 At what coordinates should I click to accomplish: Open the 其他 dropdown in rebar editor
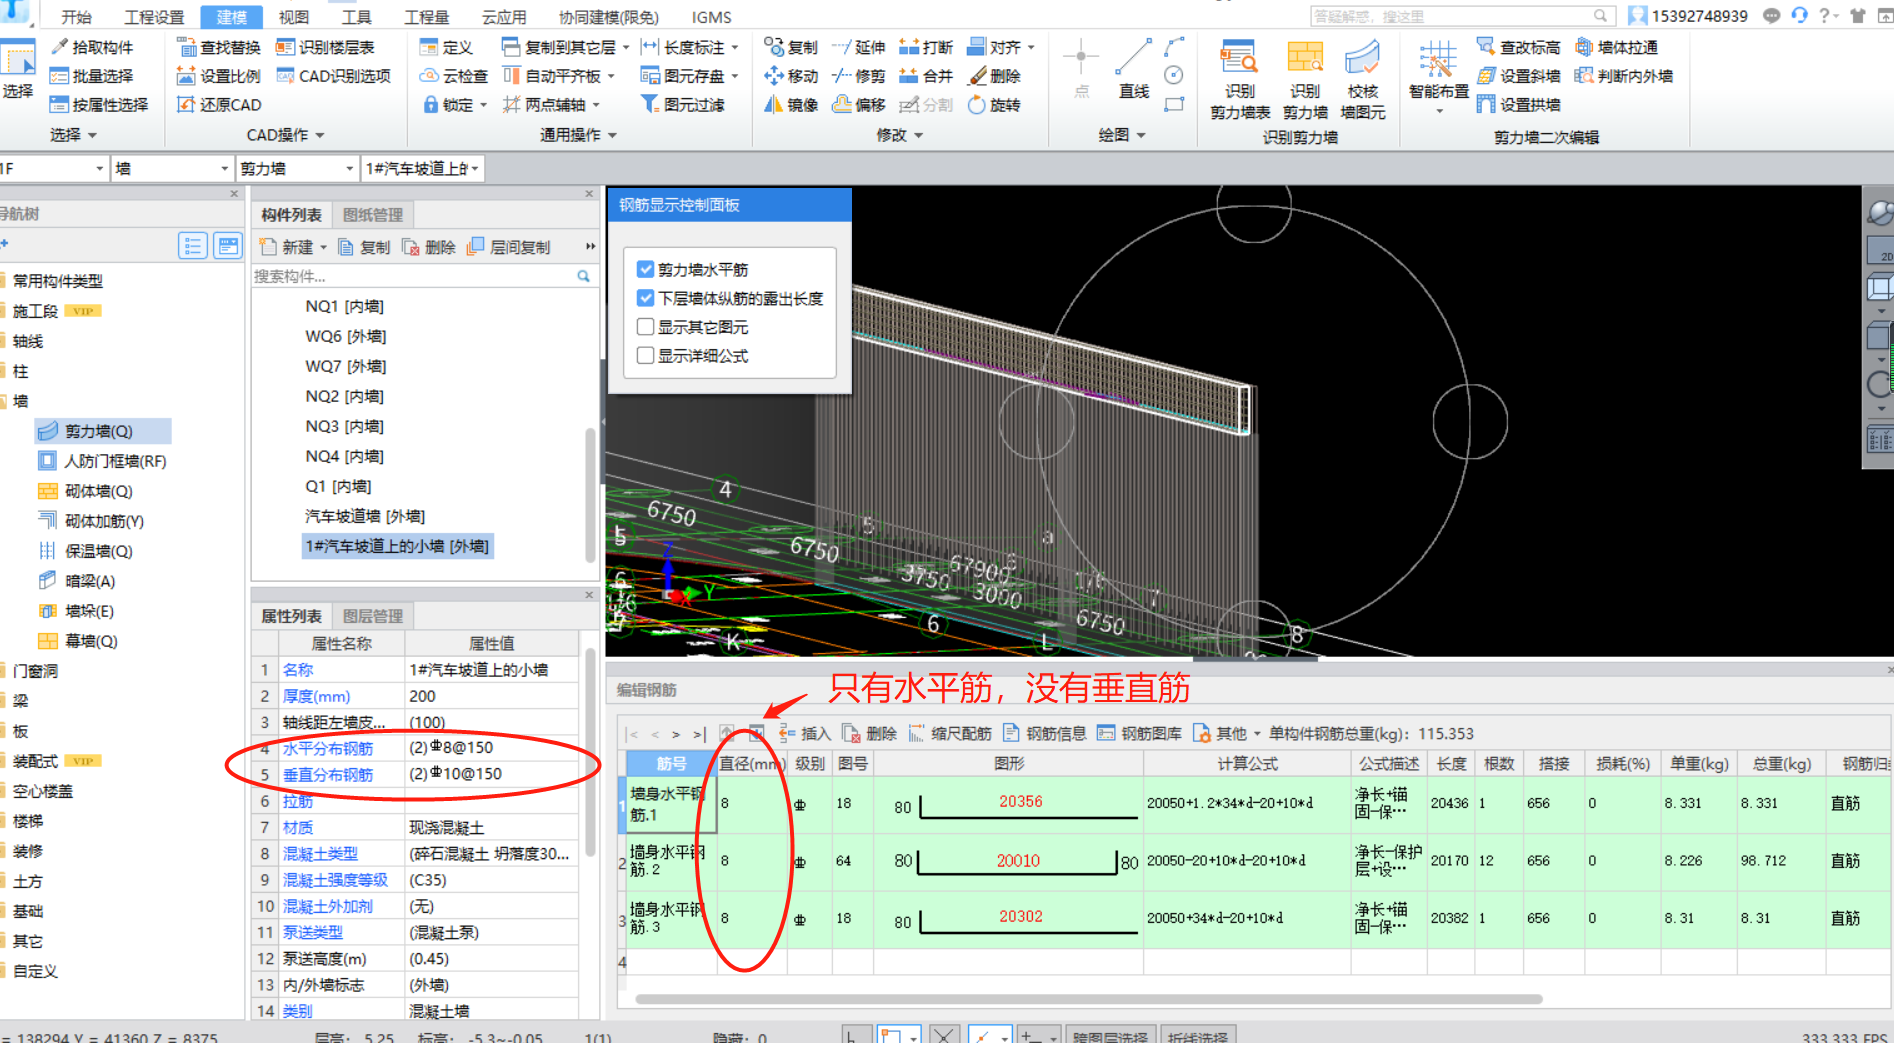1226,733
